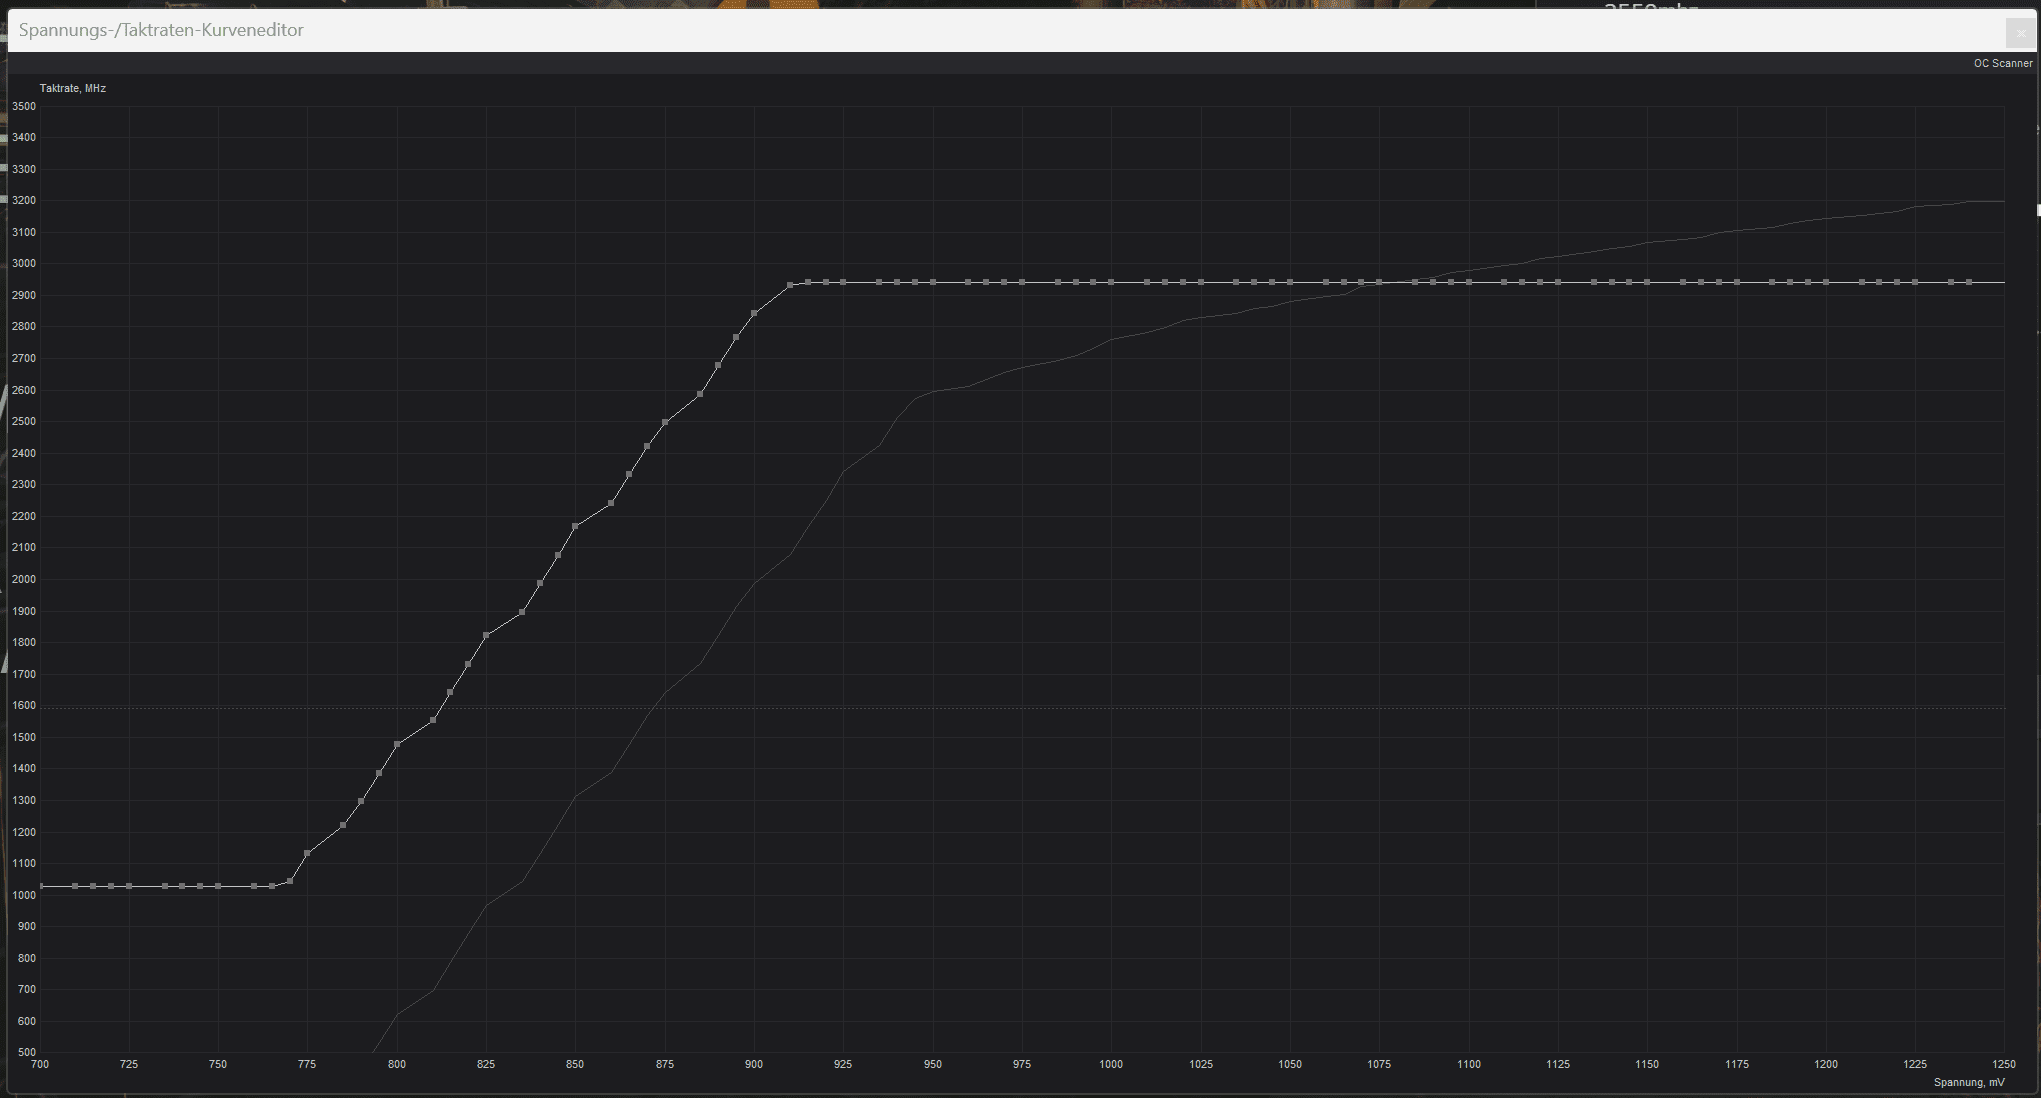2041x1098 pixels.
Task: Click the 1150 label on the voltage axis
Action: pos(1647,1064)
